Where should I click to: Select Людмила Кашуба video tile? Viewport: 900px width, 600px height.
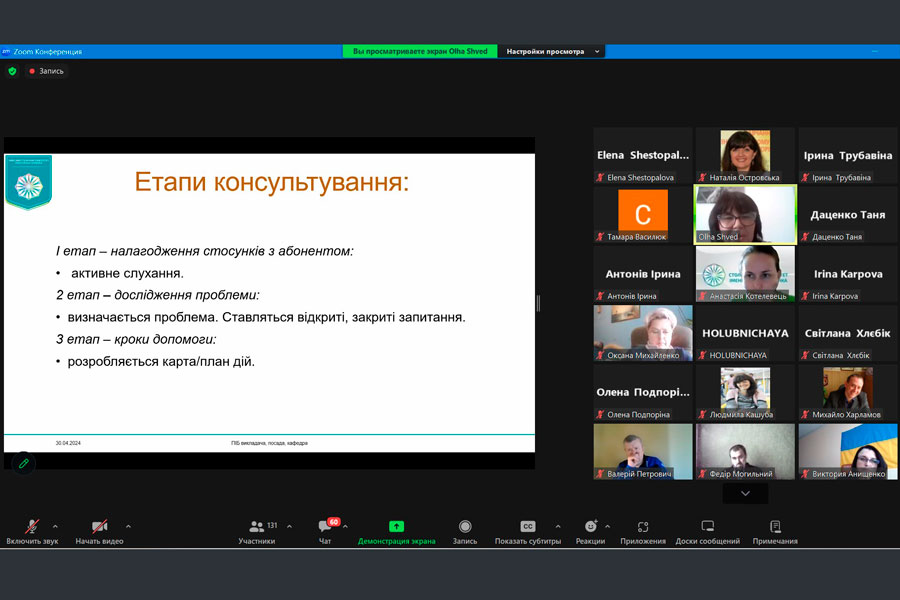coord(745,392)
